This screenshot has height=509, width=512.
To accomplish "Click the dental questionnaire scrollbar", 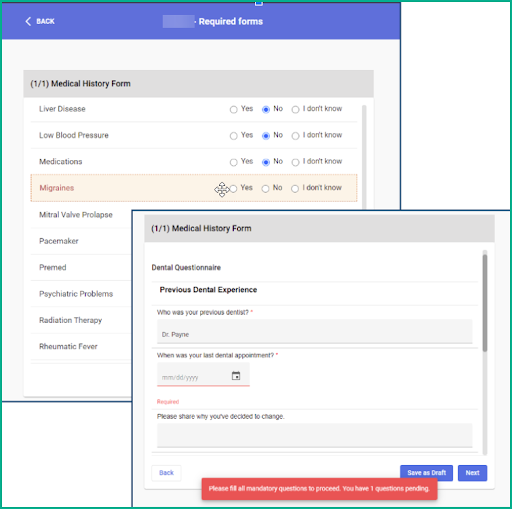I will point(485,302).
